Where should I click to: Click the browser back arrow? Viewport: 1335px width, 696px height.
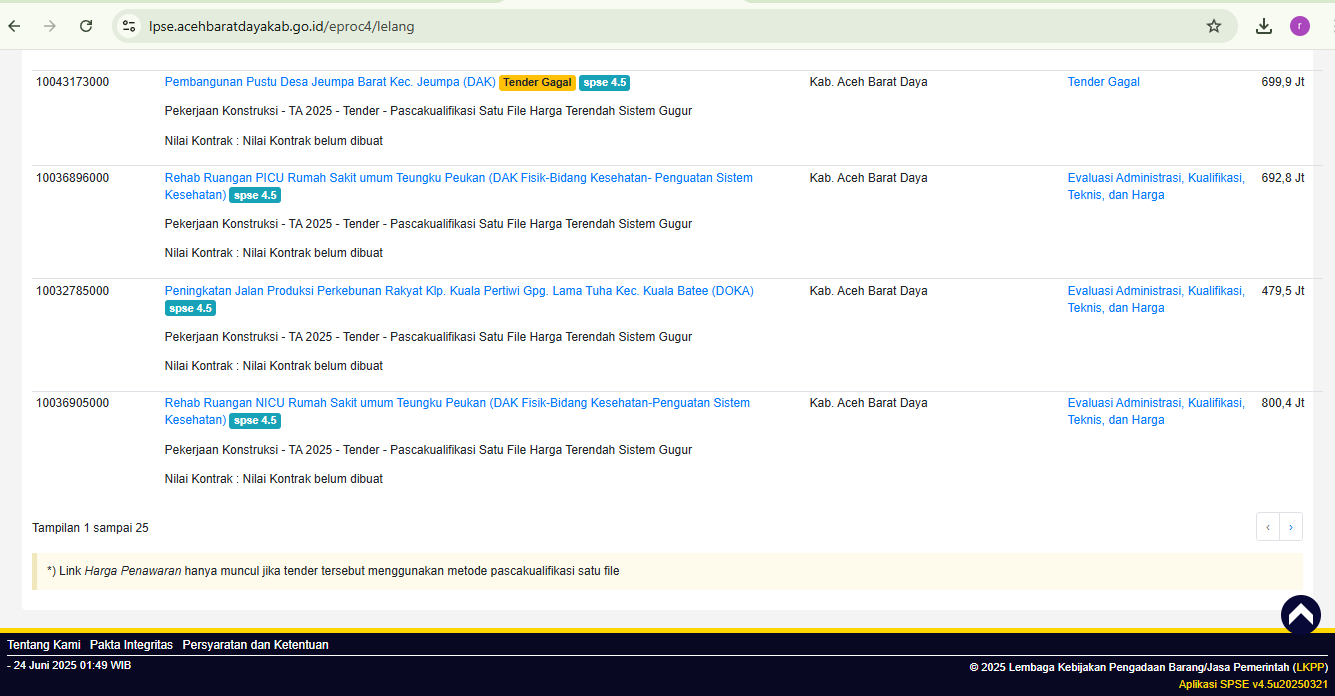click(x=14, y=26)
